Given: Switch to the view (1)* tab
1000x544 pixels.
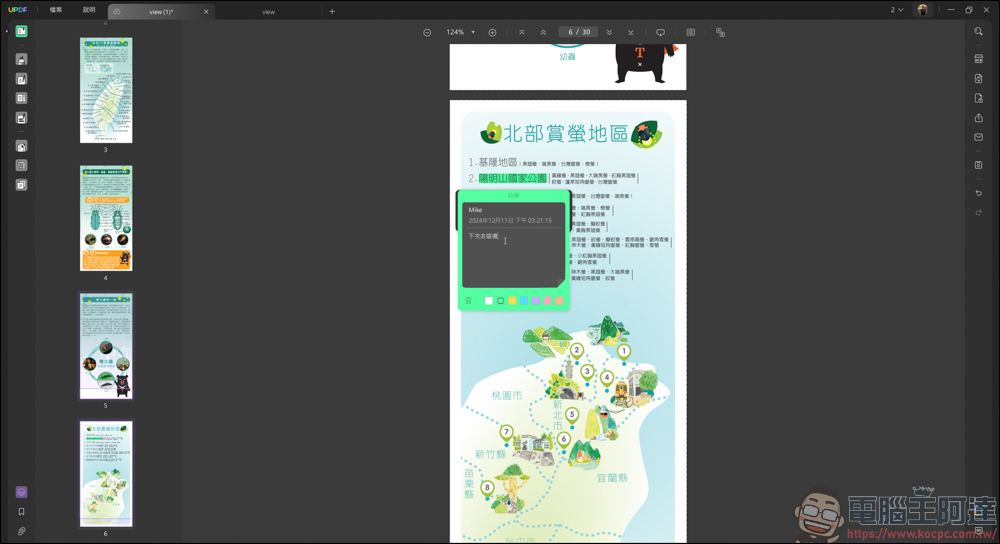Looking at the screenshot, I should click(x=161, y=11).
